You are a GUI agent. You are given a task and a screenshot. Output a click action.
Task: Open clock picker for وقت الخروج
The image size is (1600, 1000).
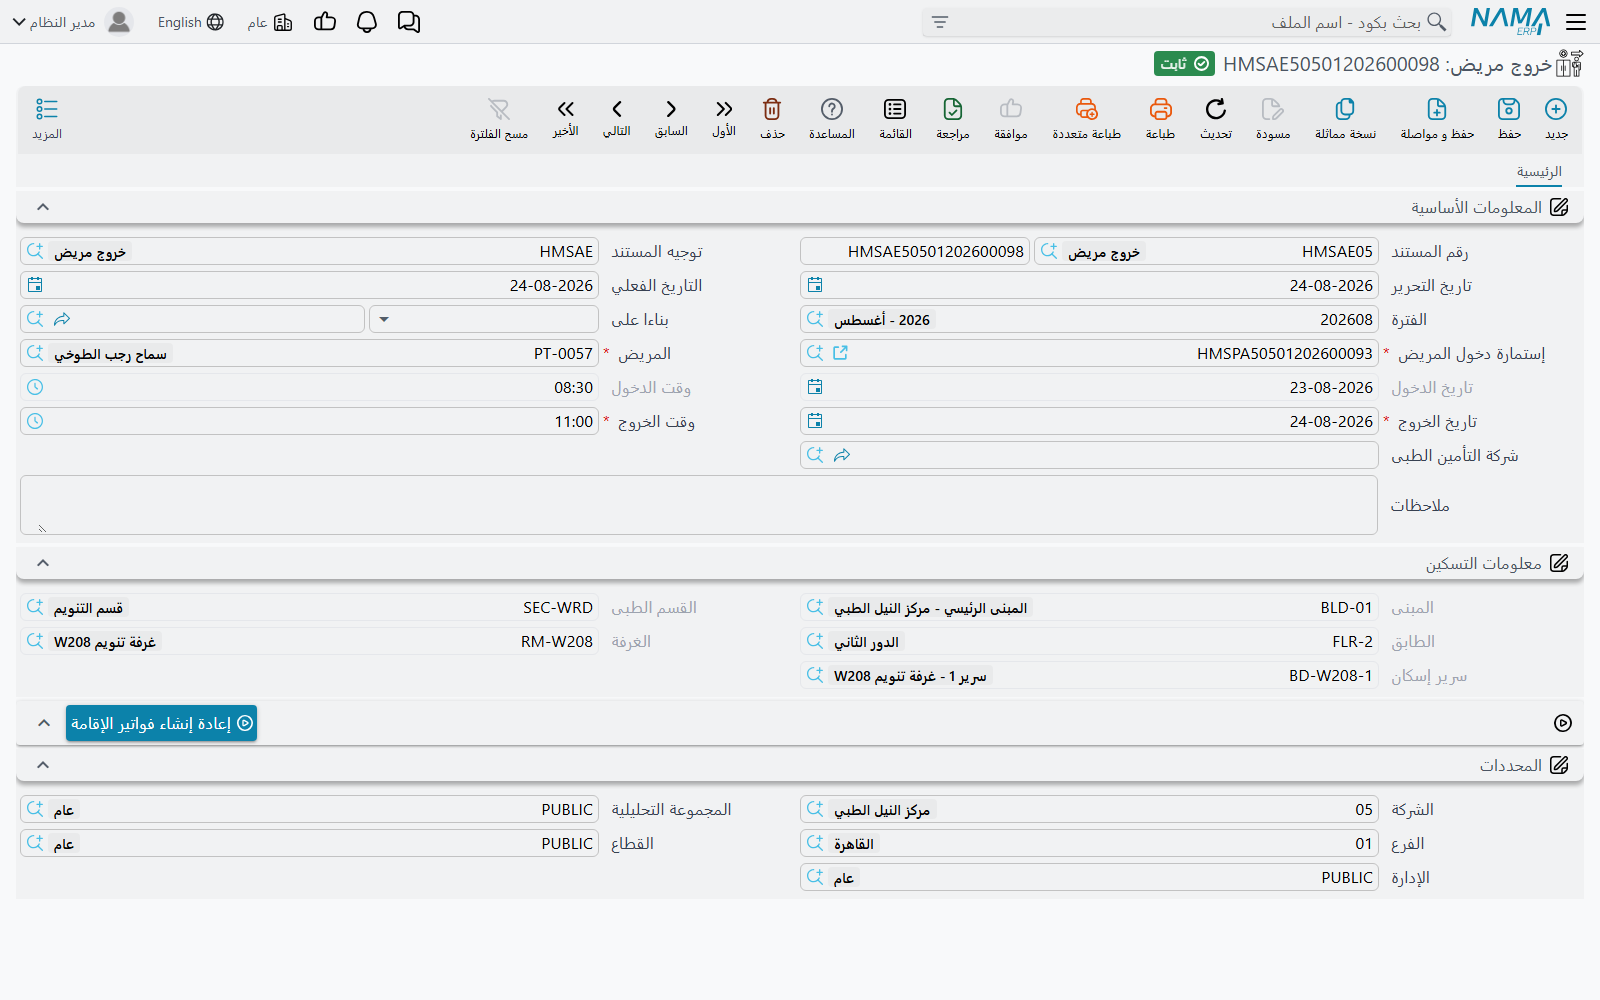35,421
